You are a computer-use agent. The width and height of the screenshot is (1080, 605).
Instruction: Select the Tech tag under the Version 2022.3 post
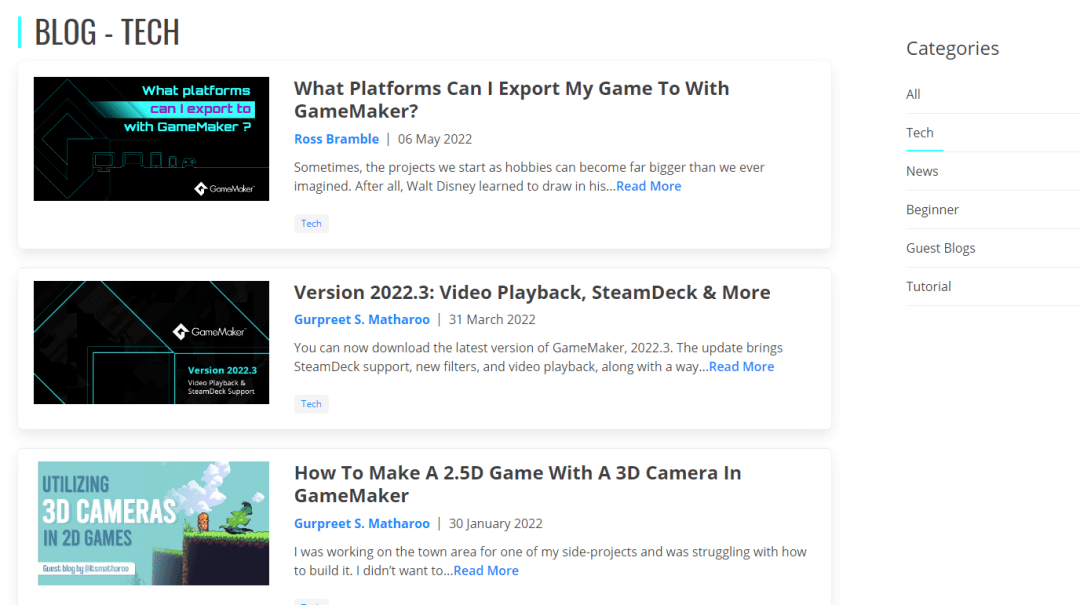[311, 404]
